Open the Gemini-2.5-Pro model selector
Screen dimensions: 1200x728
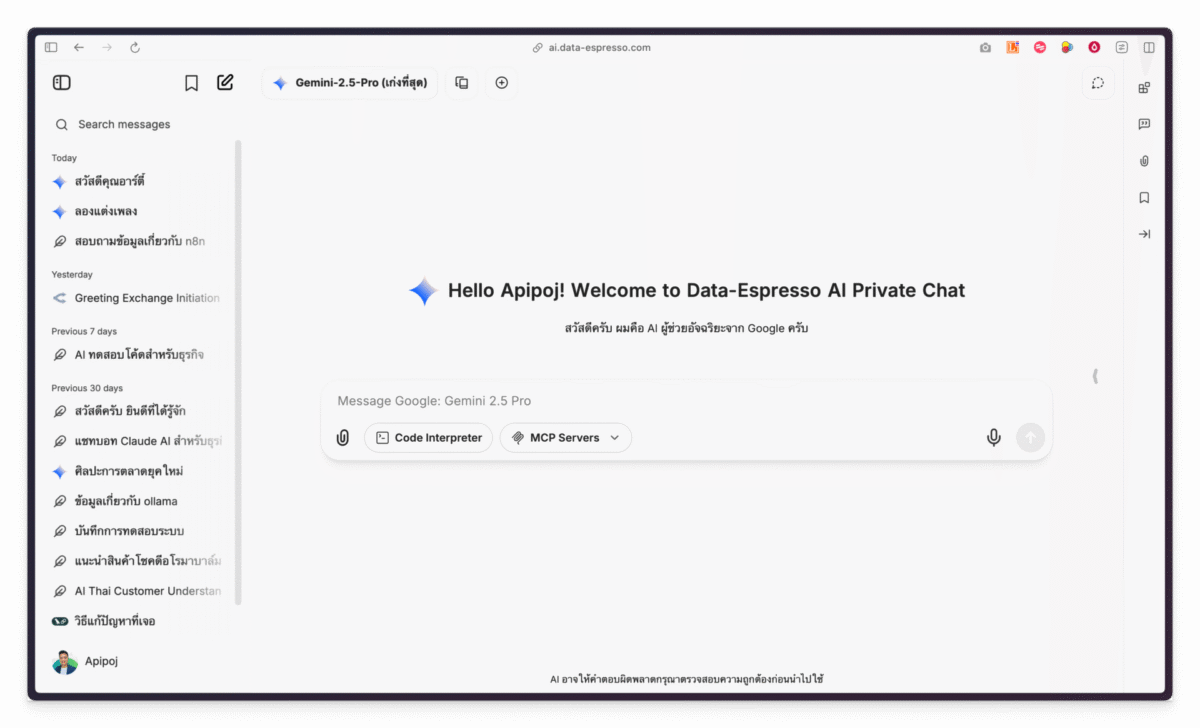350,83
